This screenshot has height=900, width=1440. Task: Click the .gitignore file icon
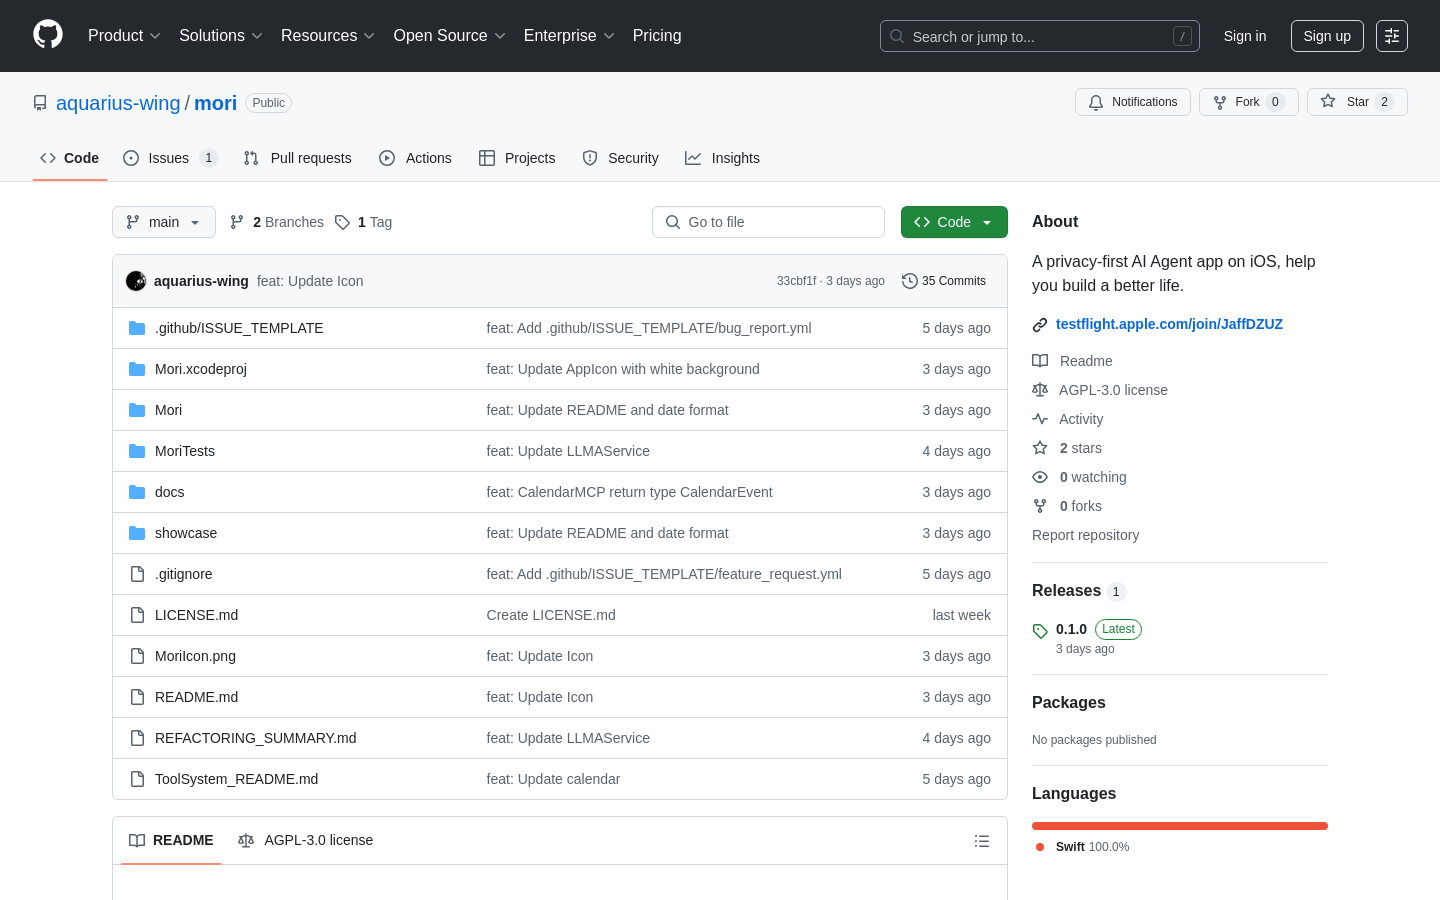coord(137,574)
